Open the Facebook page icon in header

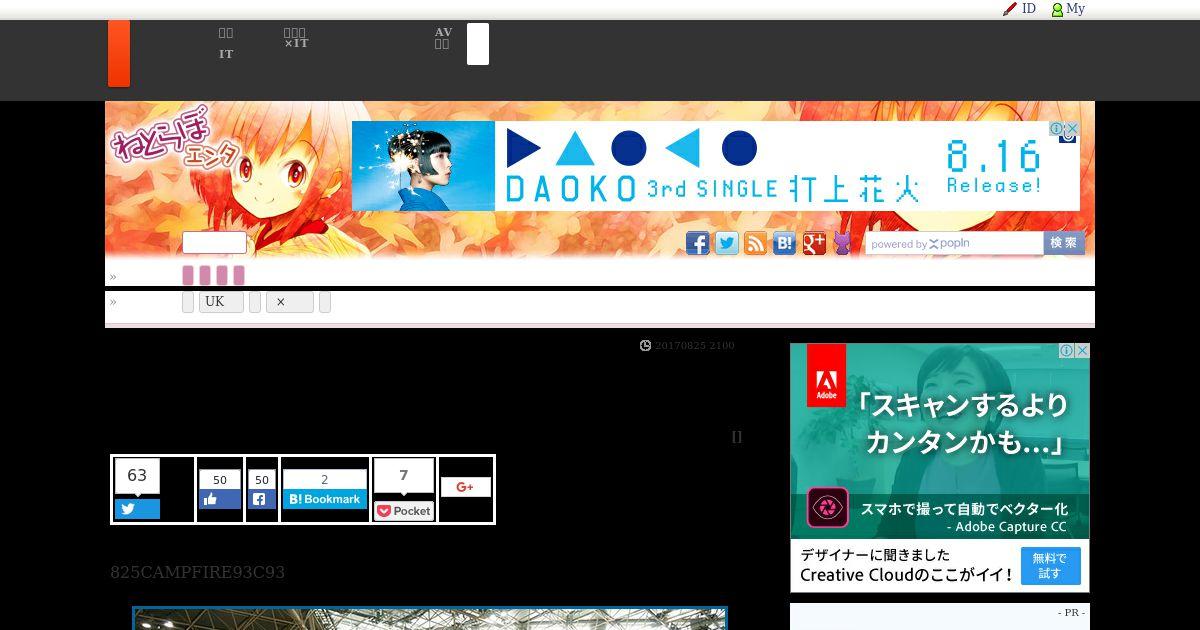[697, 243]
